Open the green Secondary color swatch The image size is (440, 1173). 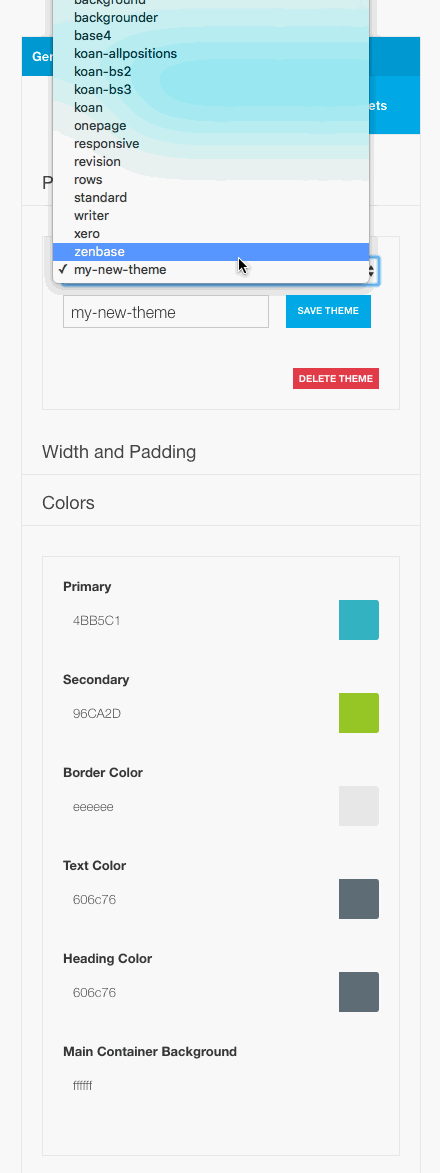coord(359,713)
